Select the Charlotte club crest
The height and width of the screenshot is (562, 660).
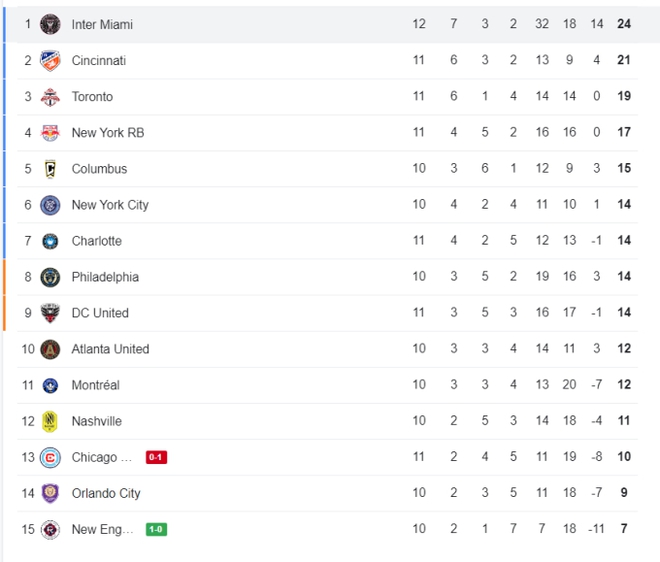(x=50, y=241)
